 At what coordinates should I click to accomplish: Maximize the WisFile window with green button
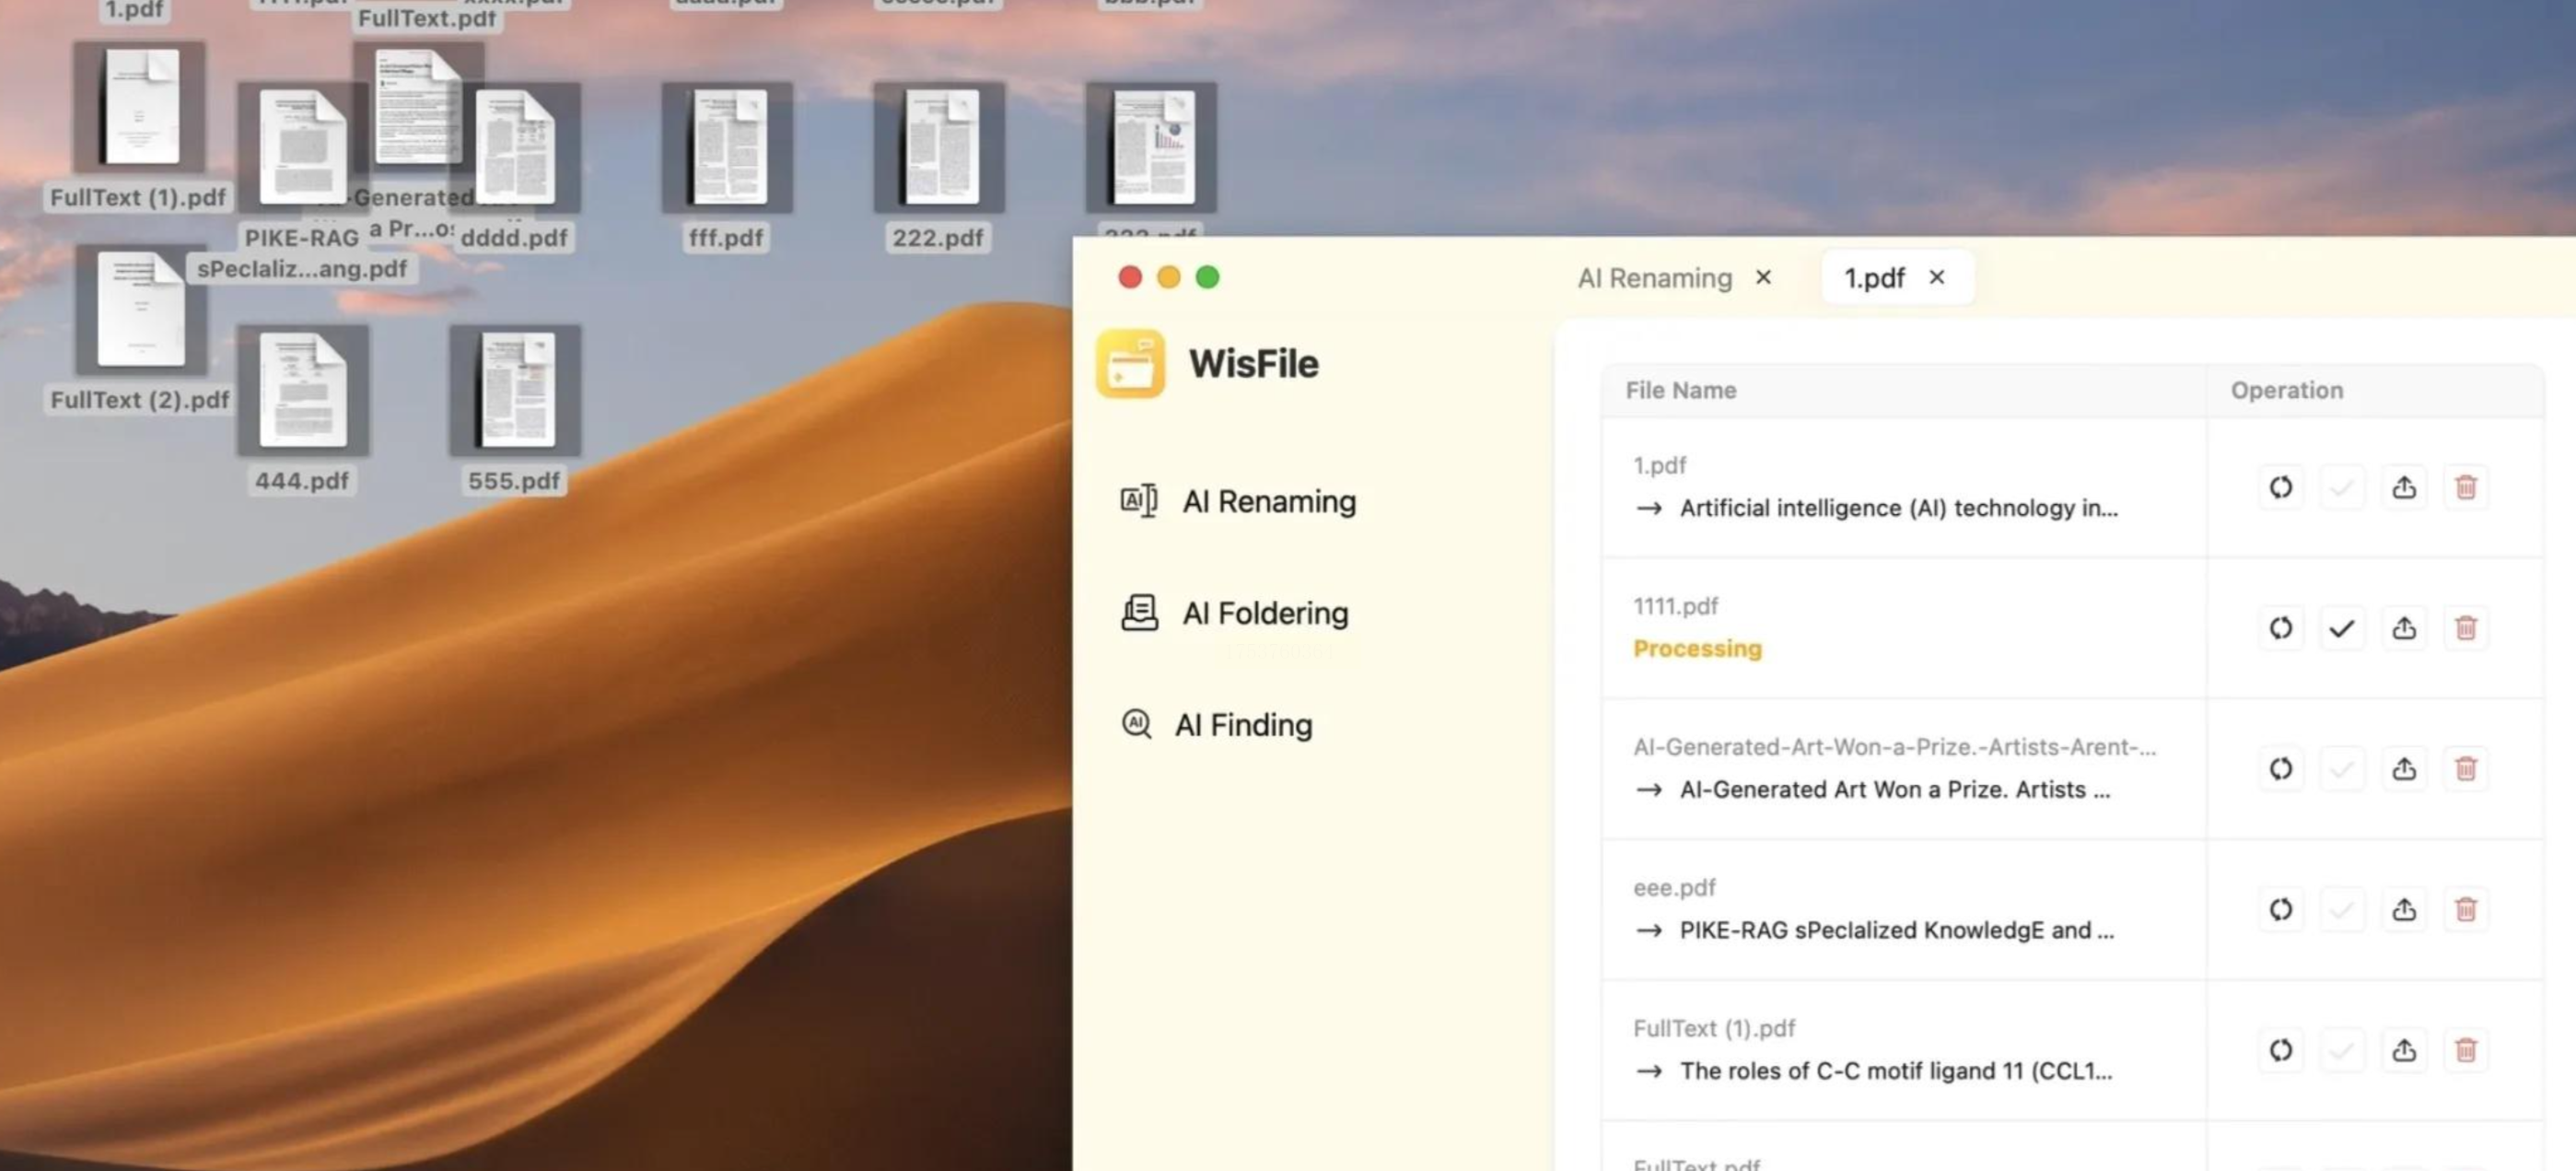1207,277
